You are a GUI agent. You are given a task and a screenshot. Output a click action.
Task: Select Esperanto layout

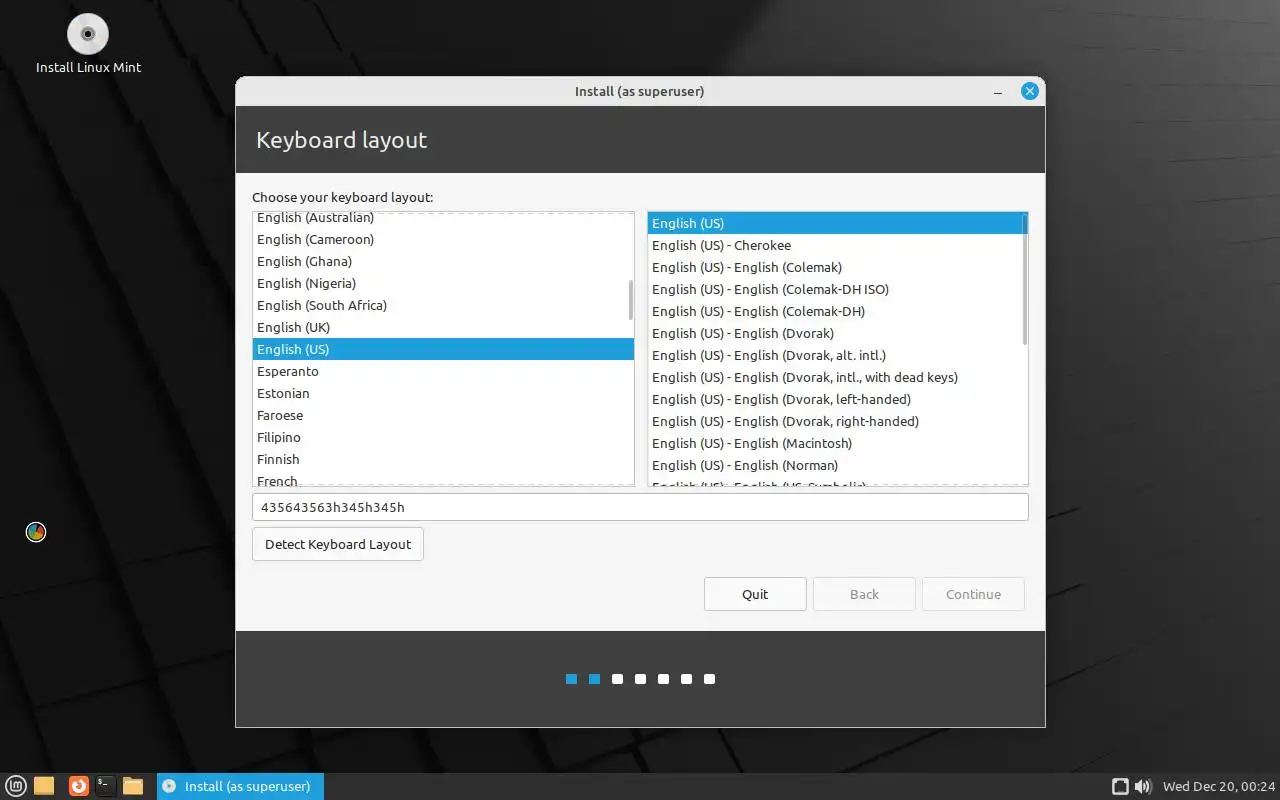tap(443, 371)
